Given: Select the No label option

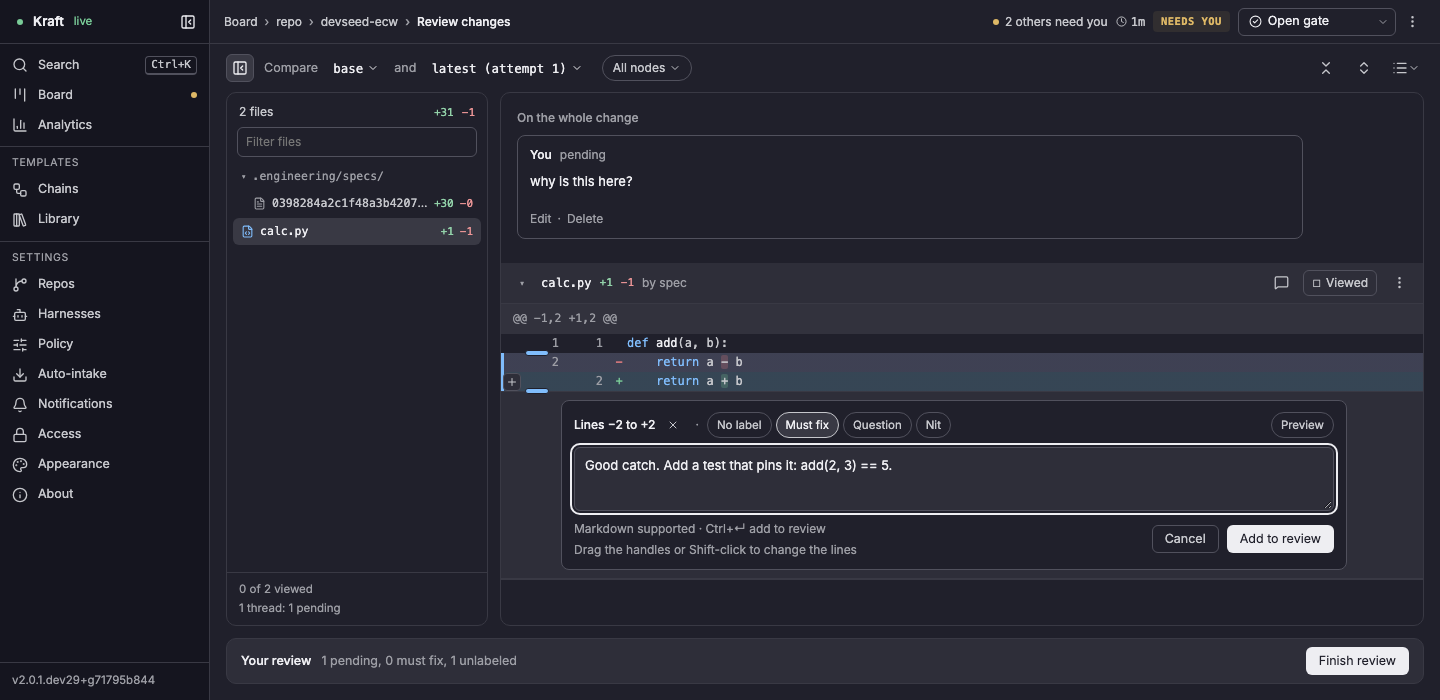Looking at the screenshot, I should (x=739, y=425).
